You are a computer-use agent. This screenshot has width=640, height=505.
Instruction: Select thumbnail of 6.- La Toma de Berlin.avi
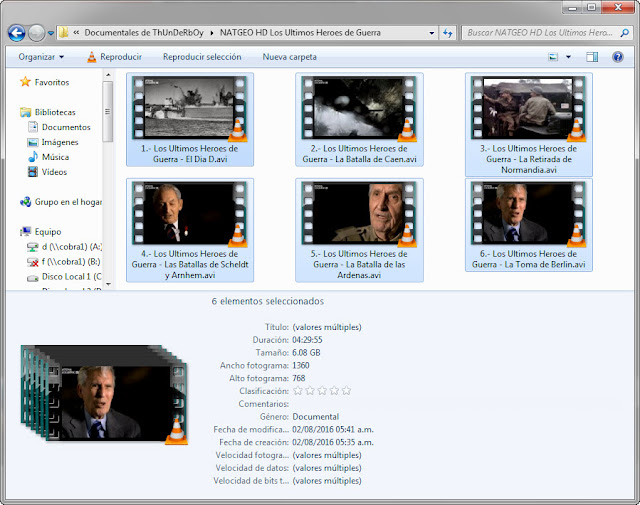[x=528, y=213]
